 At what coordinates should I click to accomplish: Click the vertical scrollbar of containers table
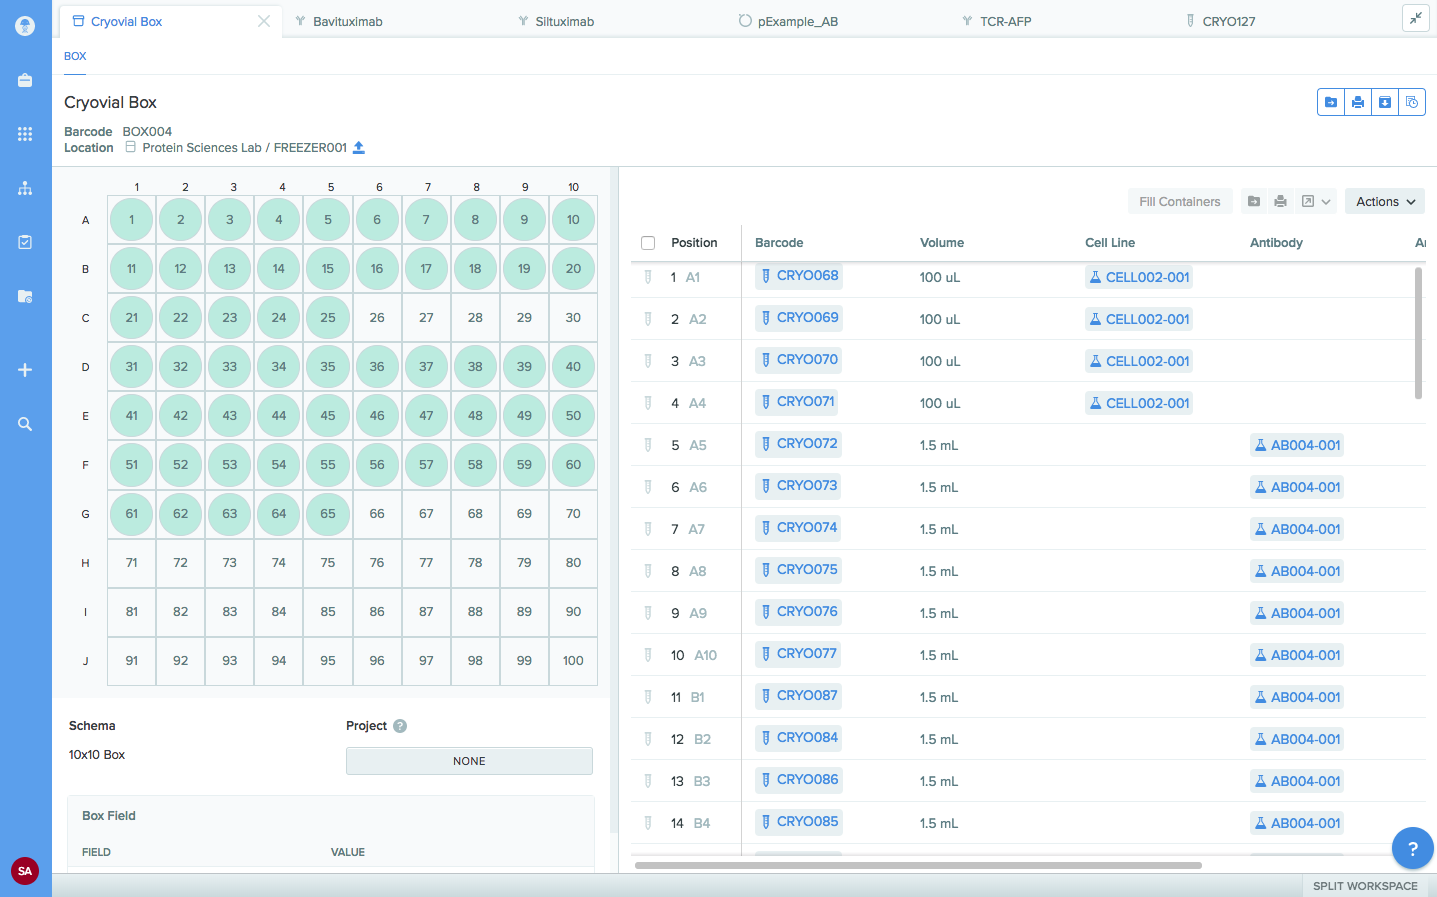coord(1418,333)
